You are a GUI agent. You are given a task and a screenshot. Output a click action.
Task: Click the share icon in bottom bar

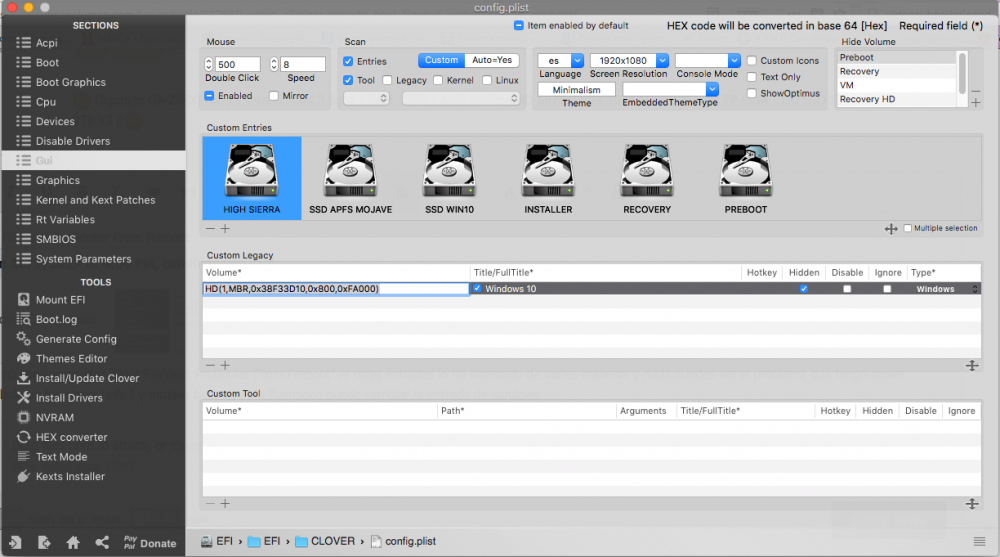point(102,543)
